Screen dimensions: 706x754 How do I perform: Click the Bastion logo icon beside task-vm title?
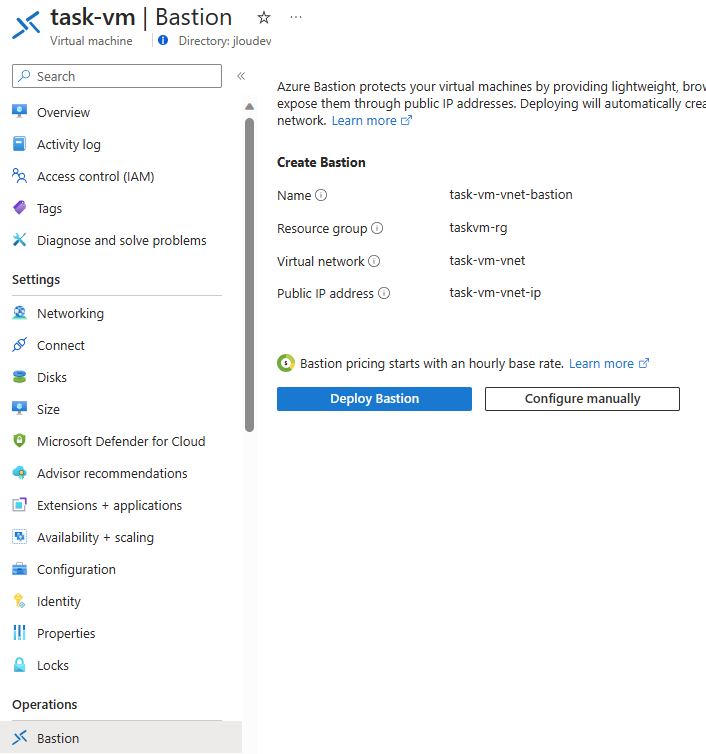26,25
